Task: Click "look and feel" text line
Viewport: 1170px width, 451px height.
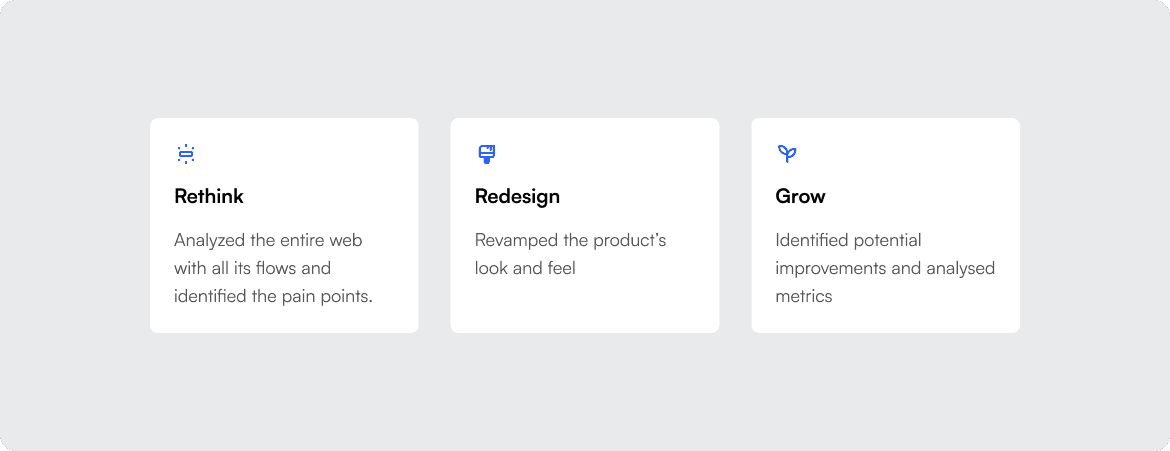Action: pos(525,267)
